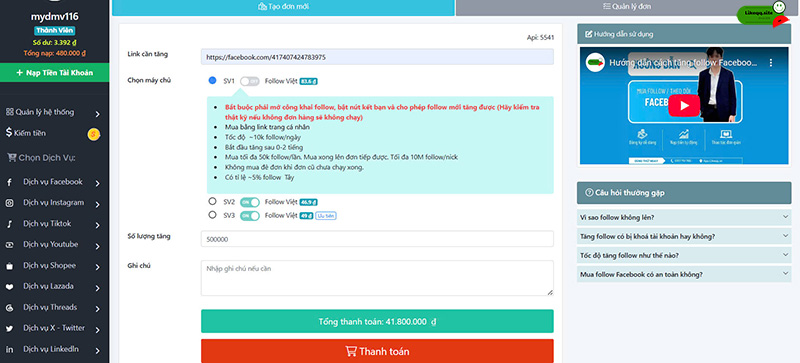Expand Dịch vụ Youtube chevron
Image resolution: width=800 pixels, height=363 pixels.
[x=97, y=246]
